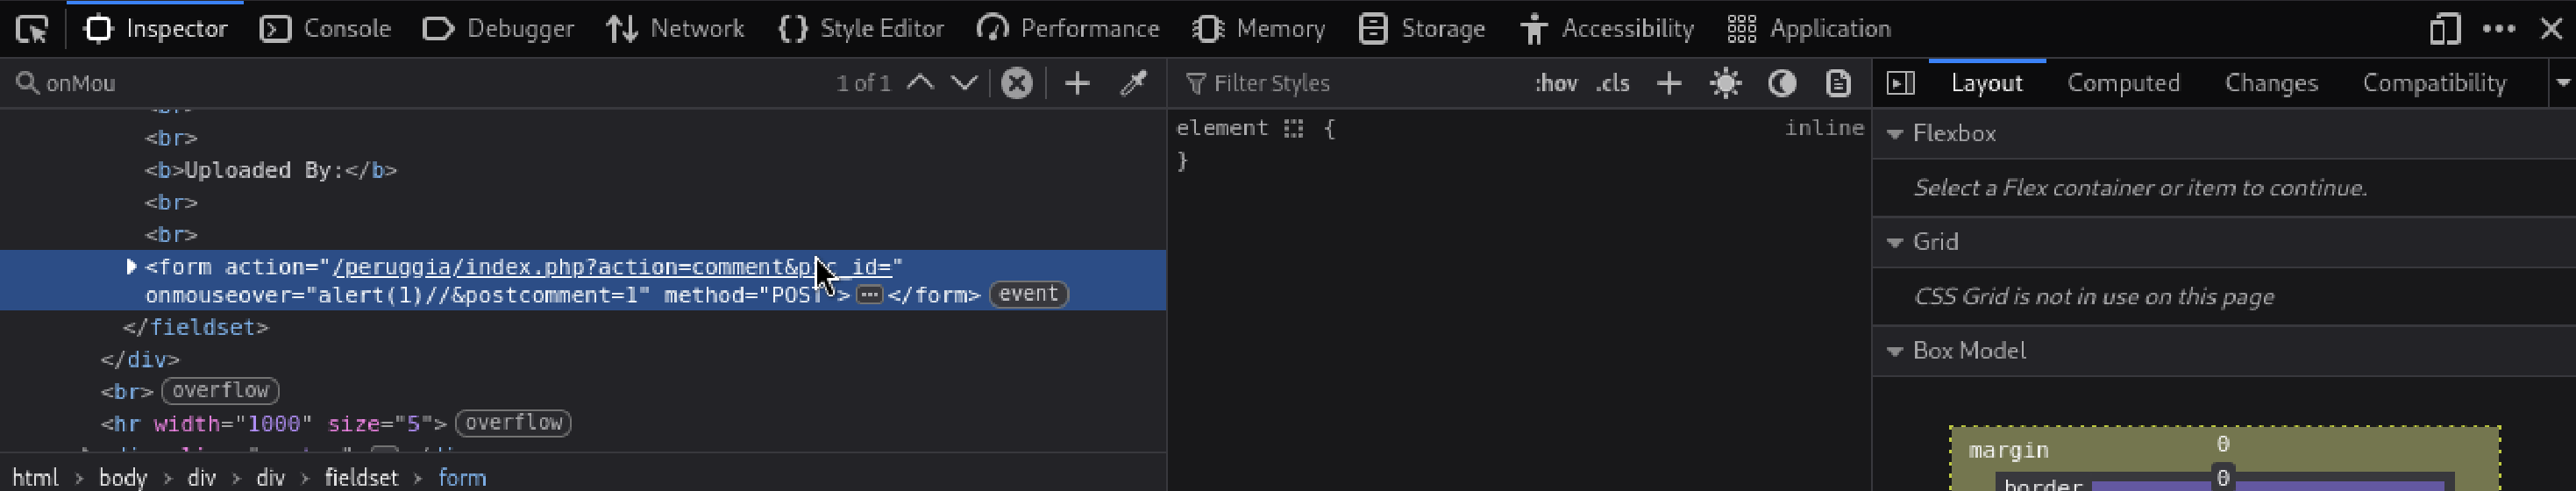This screenshot has width=2576, height=491.
Task: Toggle dark color scheme simulation
Action: tap(1782, 83)
